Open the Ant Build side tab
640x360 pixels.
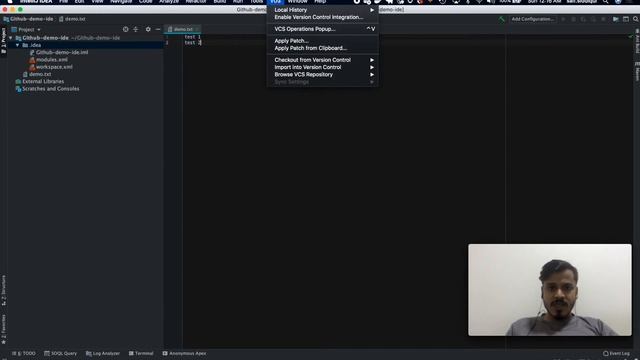tap(637, 41)
